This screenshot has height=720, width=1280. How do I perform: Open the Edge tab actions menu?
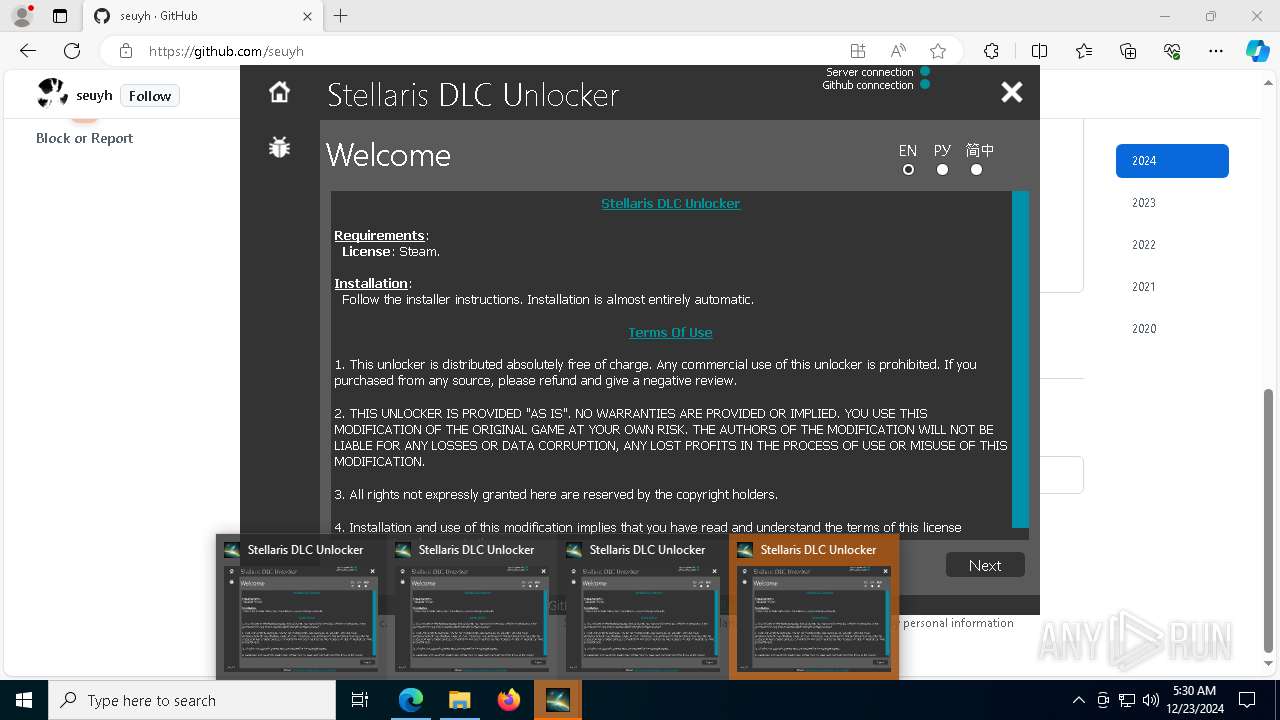click(60, 16)
